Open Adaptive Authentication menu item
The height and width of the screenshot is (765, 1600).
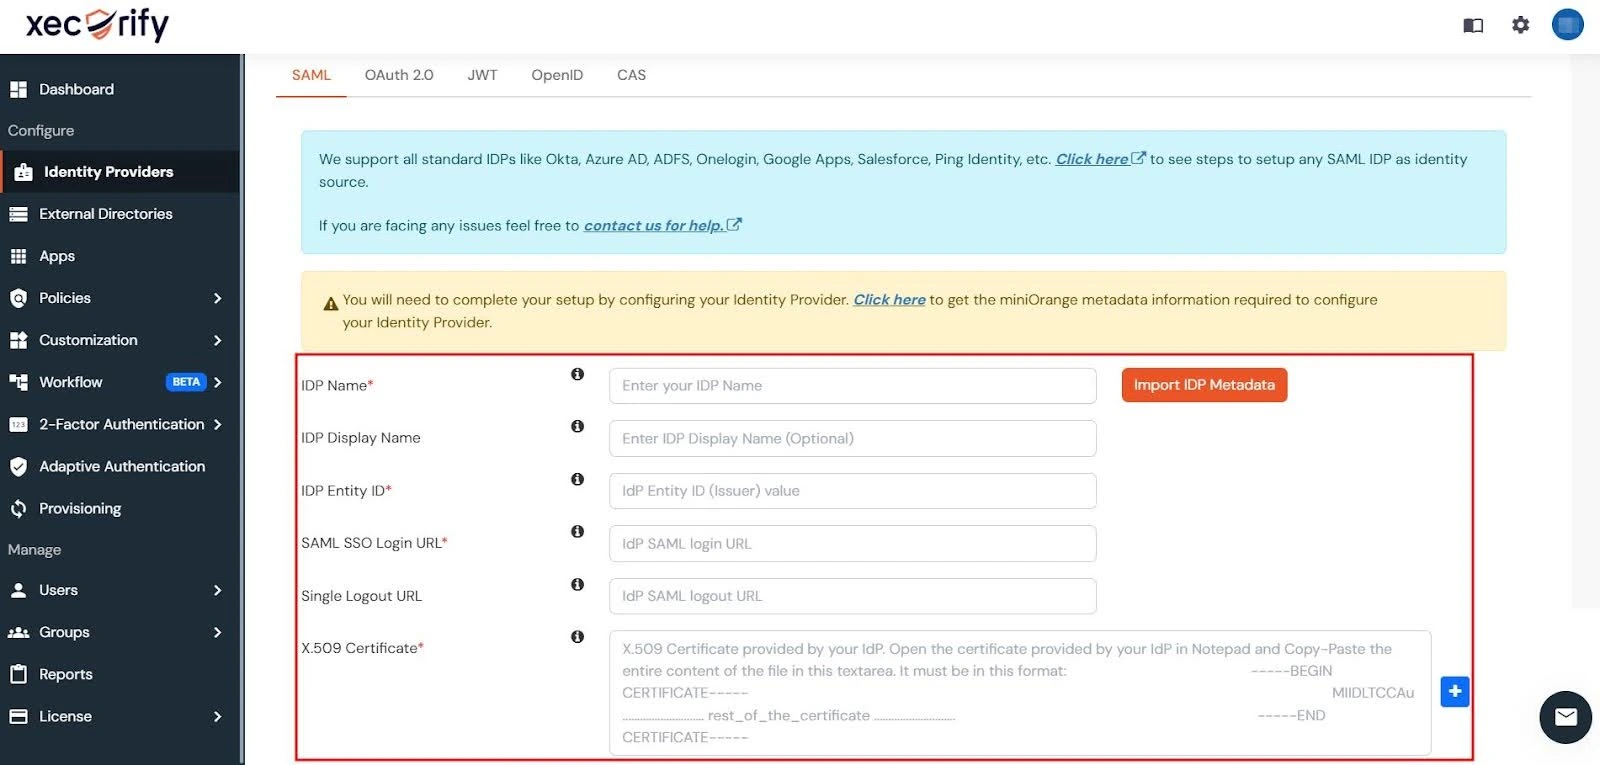coord(120,466)
